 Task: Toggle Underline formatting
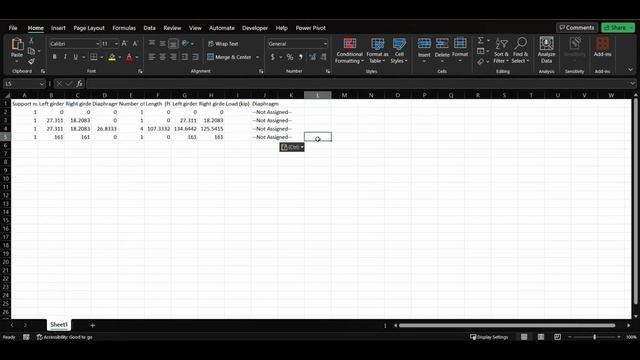pyautogui.click(x=76, y=57)
